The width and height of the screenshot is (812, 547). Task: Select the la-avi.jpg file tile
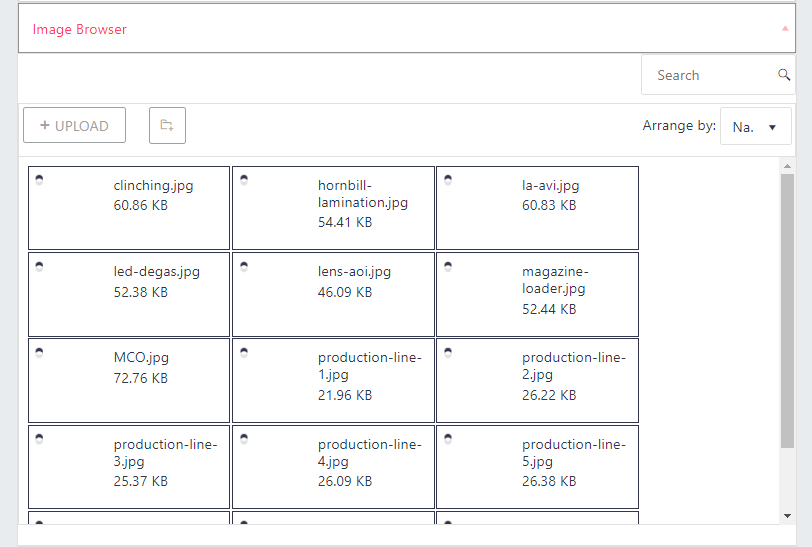537,208
